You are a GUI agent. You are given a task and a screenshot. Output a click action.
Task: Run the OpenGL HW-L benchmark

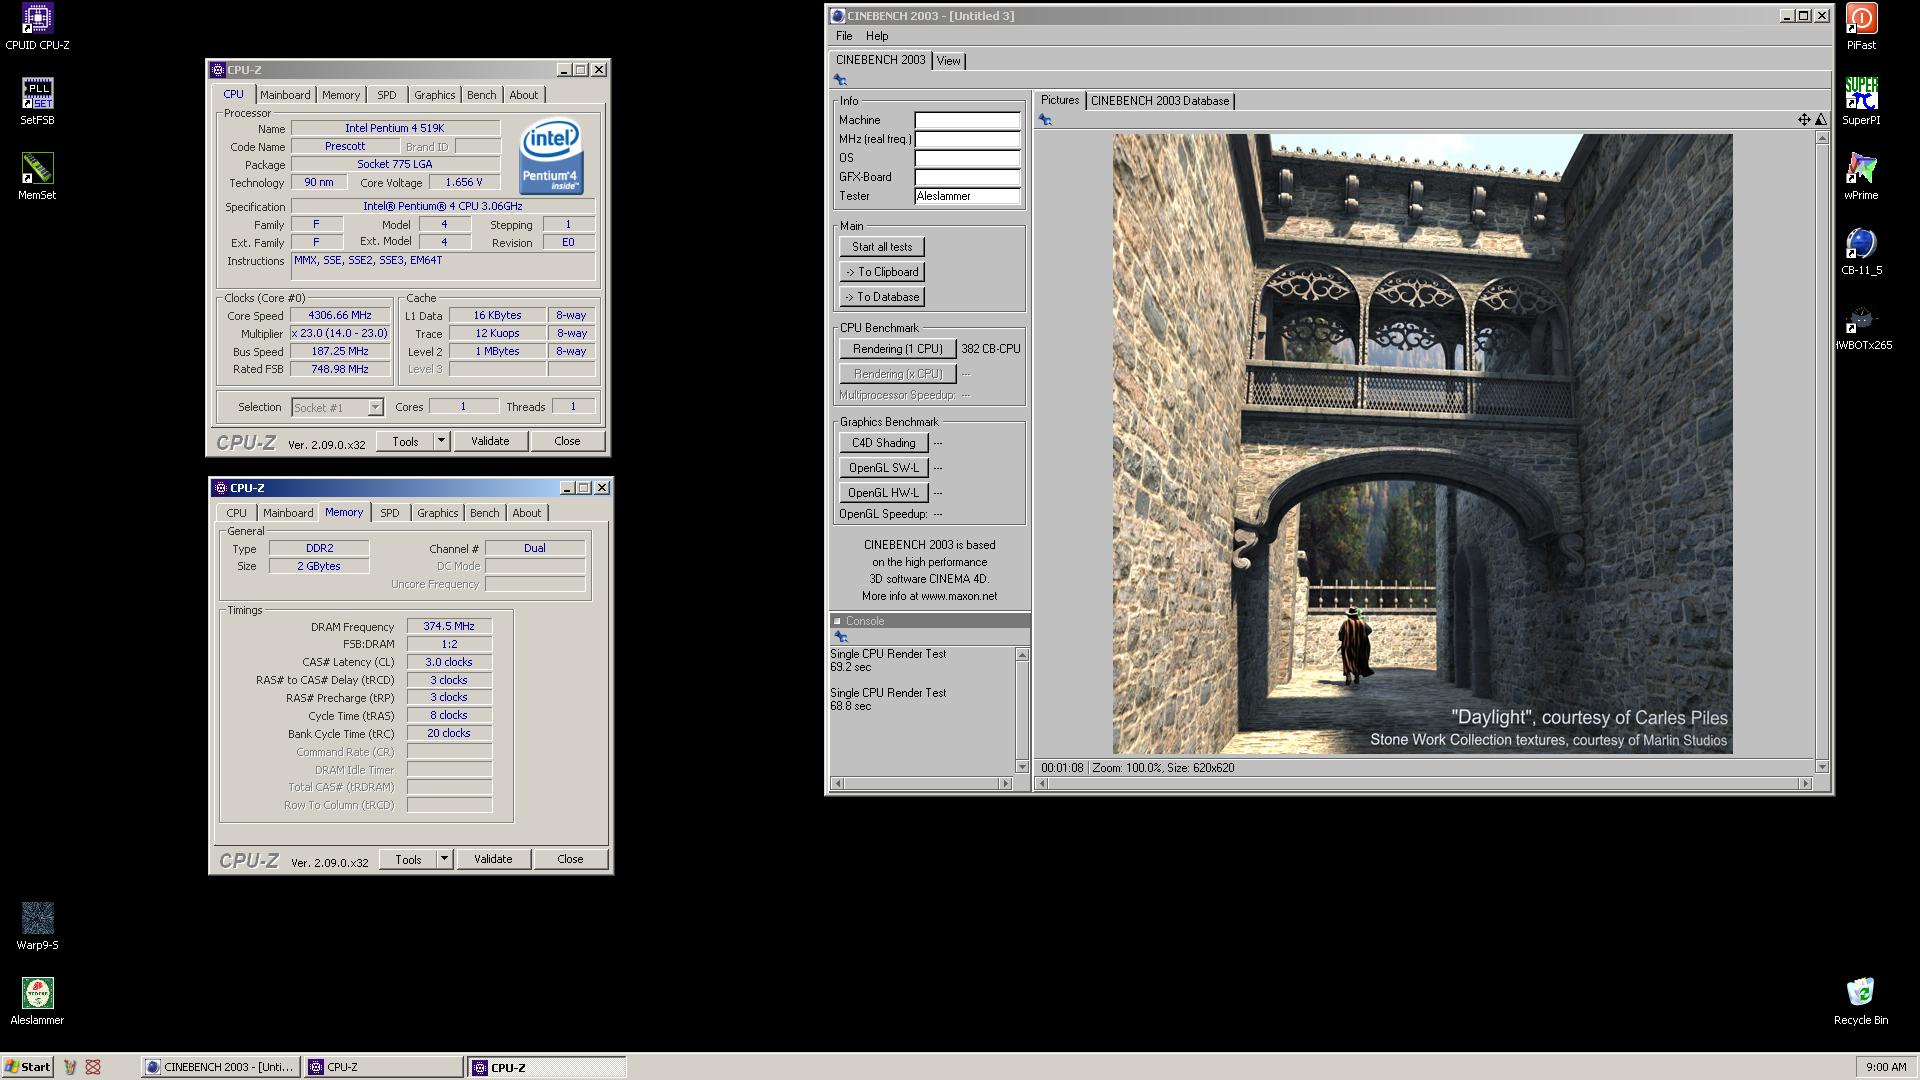point(883,493)
